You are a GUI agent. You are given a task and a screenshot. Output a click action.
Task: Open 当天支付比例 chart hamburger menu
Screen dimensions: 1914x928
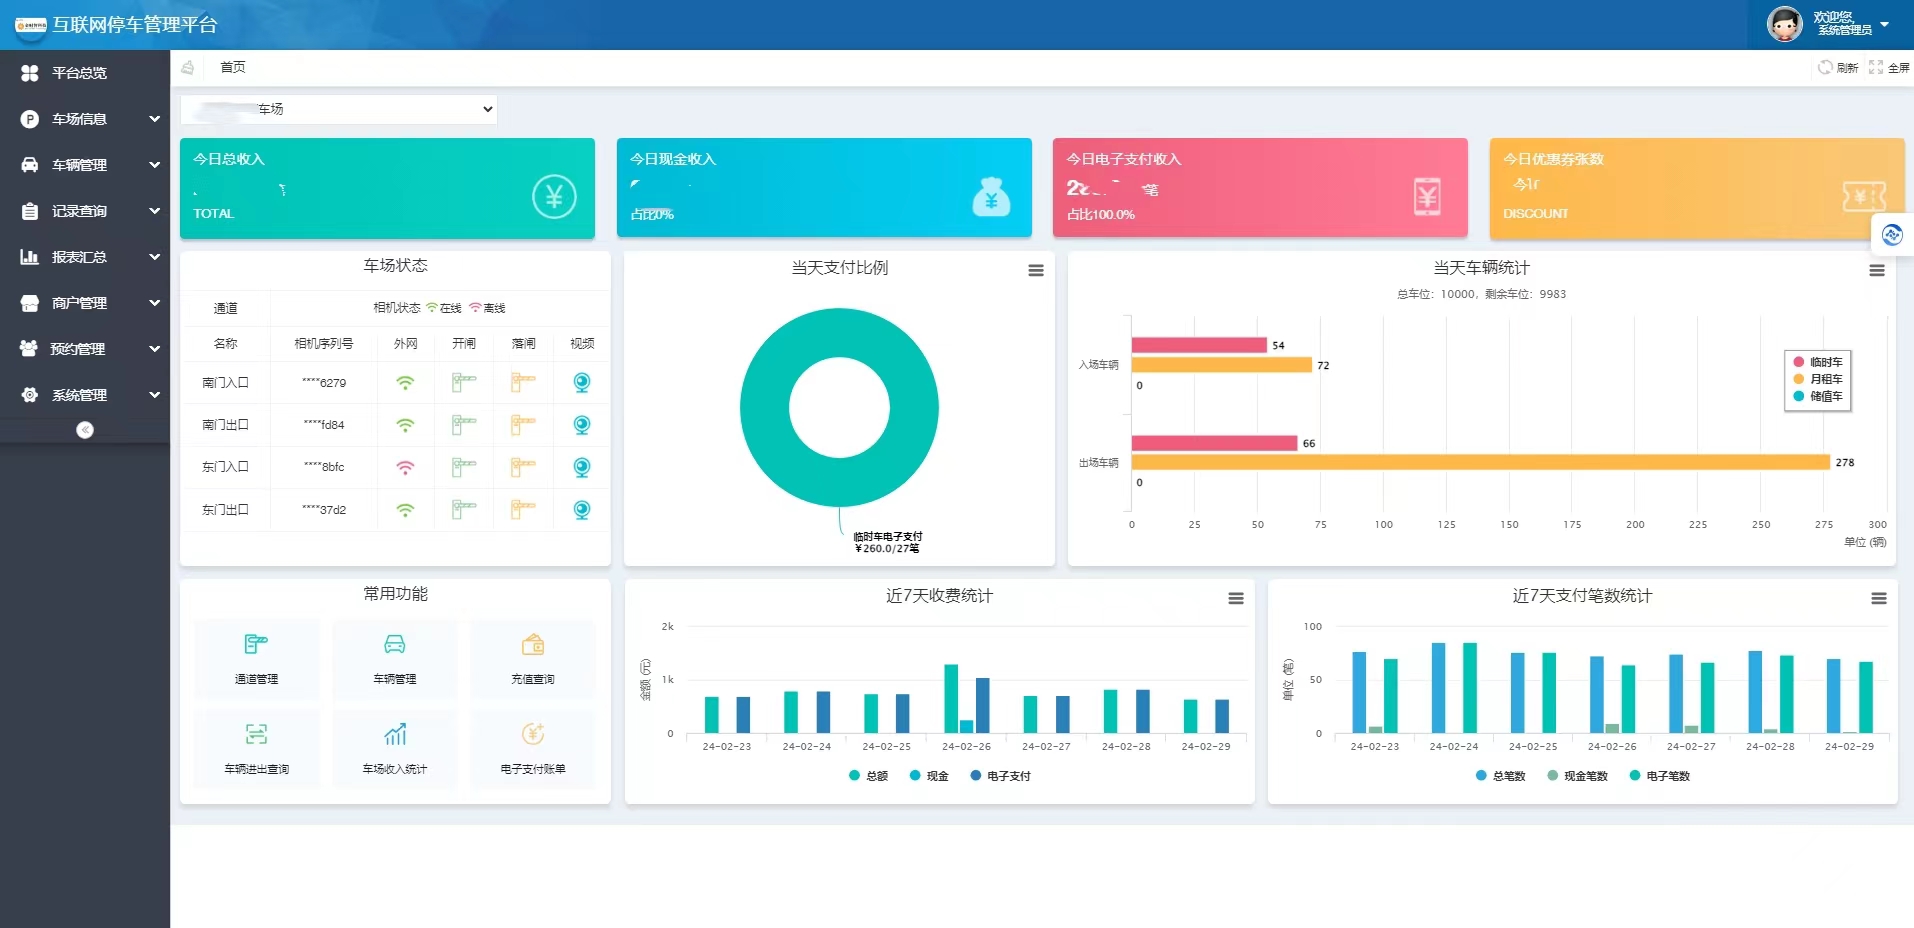click(x=1036, y=270)
